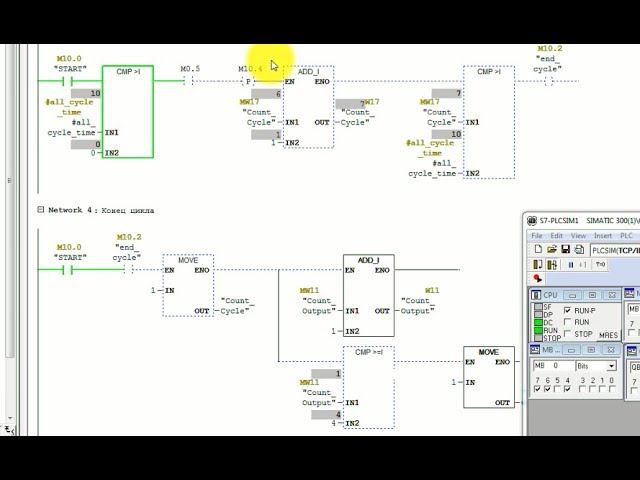Toggle bit 6 checkbox in MB 0
The image size is (640, 480).
coord(547,389)
